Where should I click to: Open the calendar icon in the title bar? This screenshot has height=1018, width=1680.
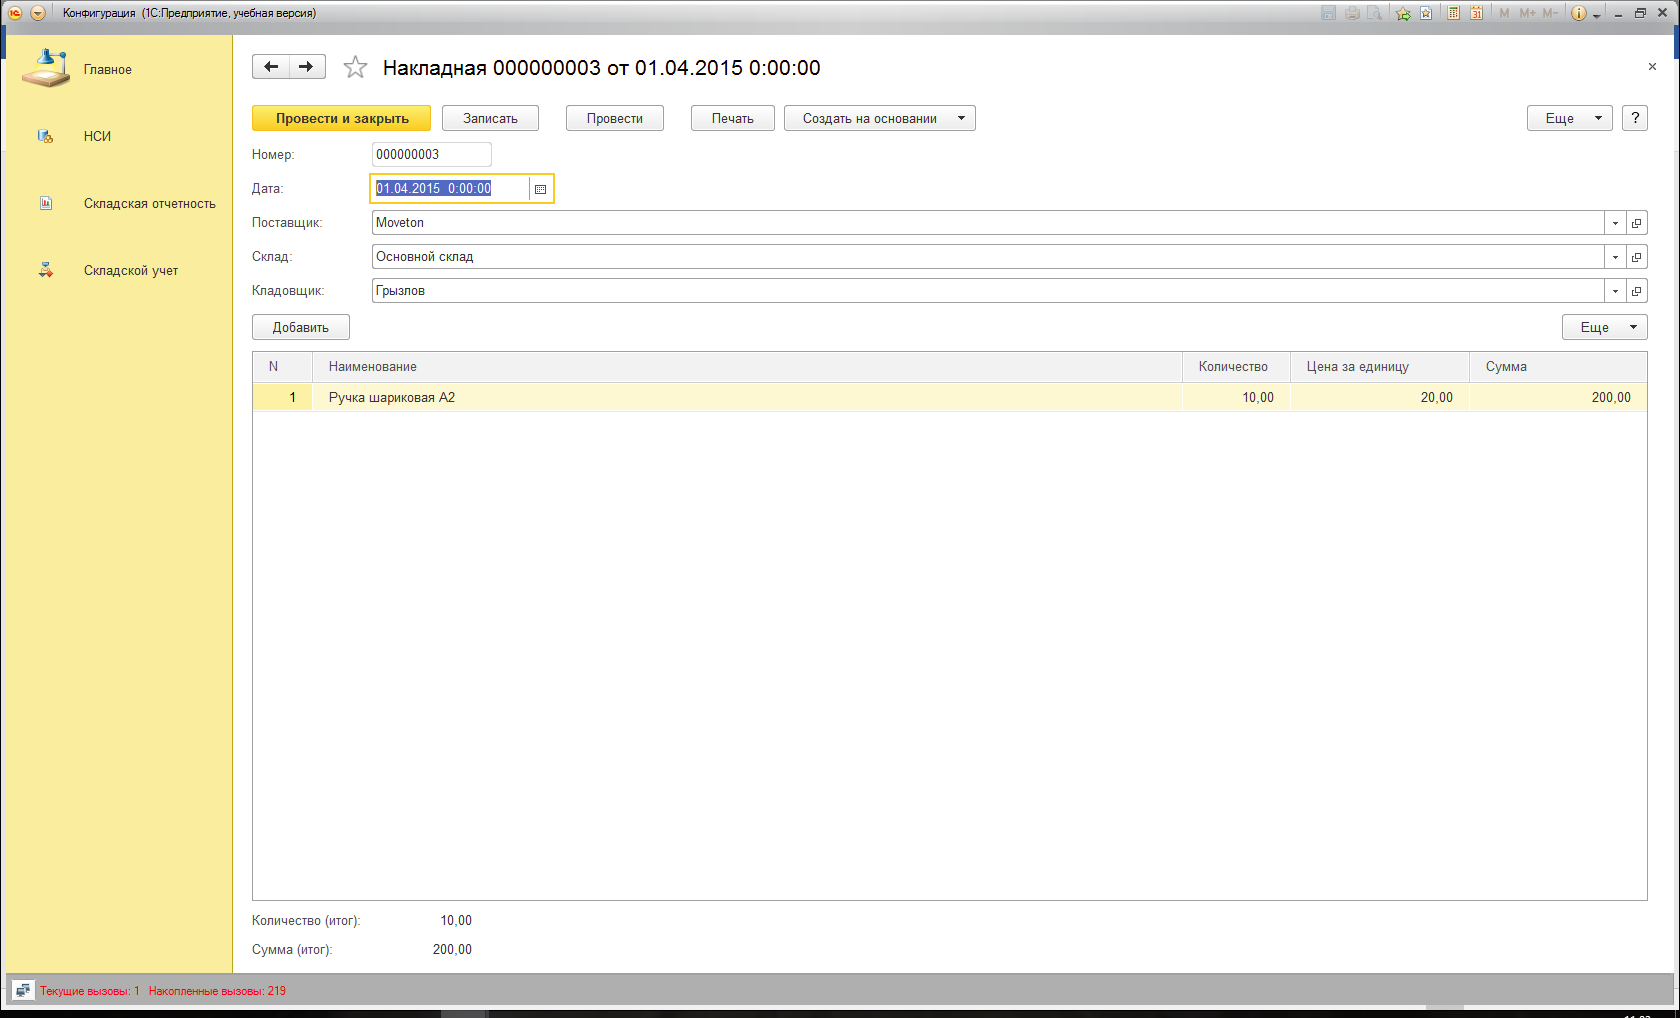pyautogui.click(x=1476, y=13)
